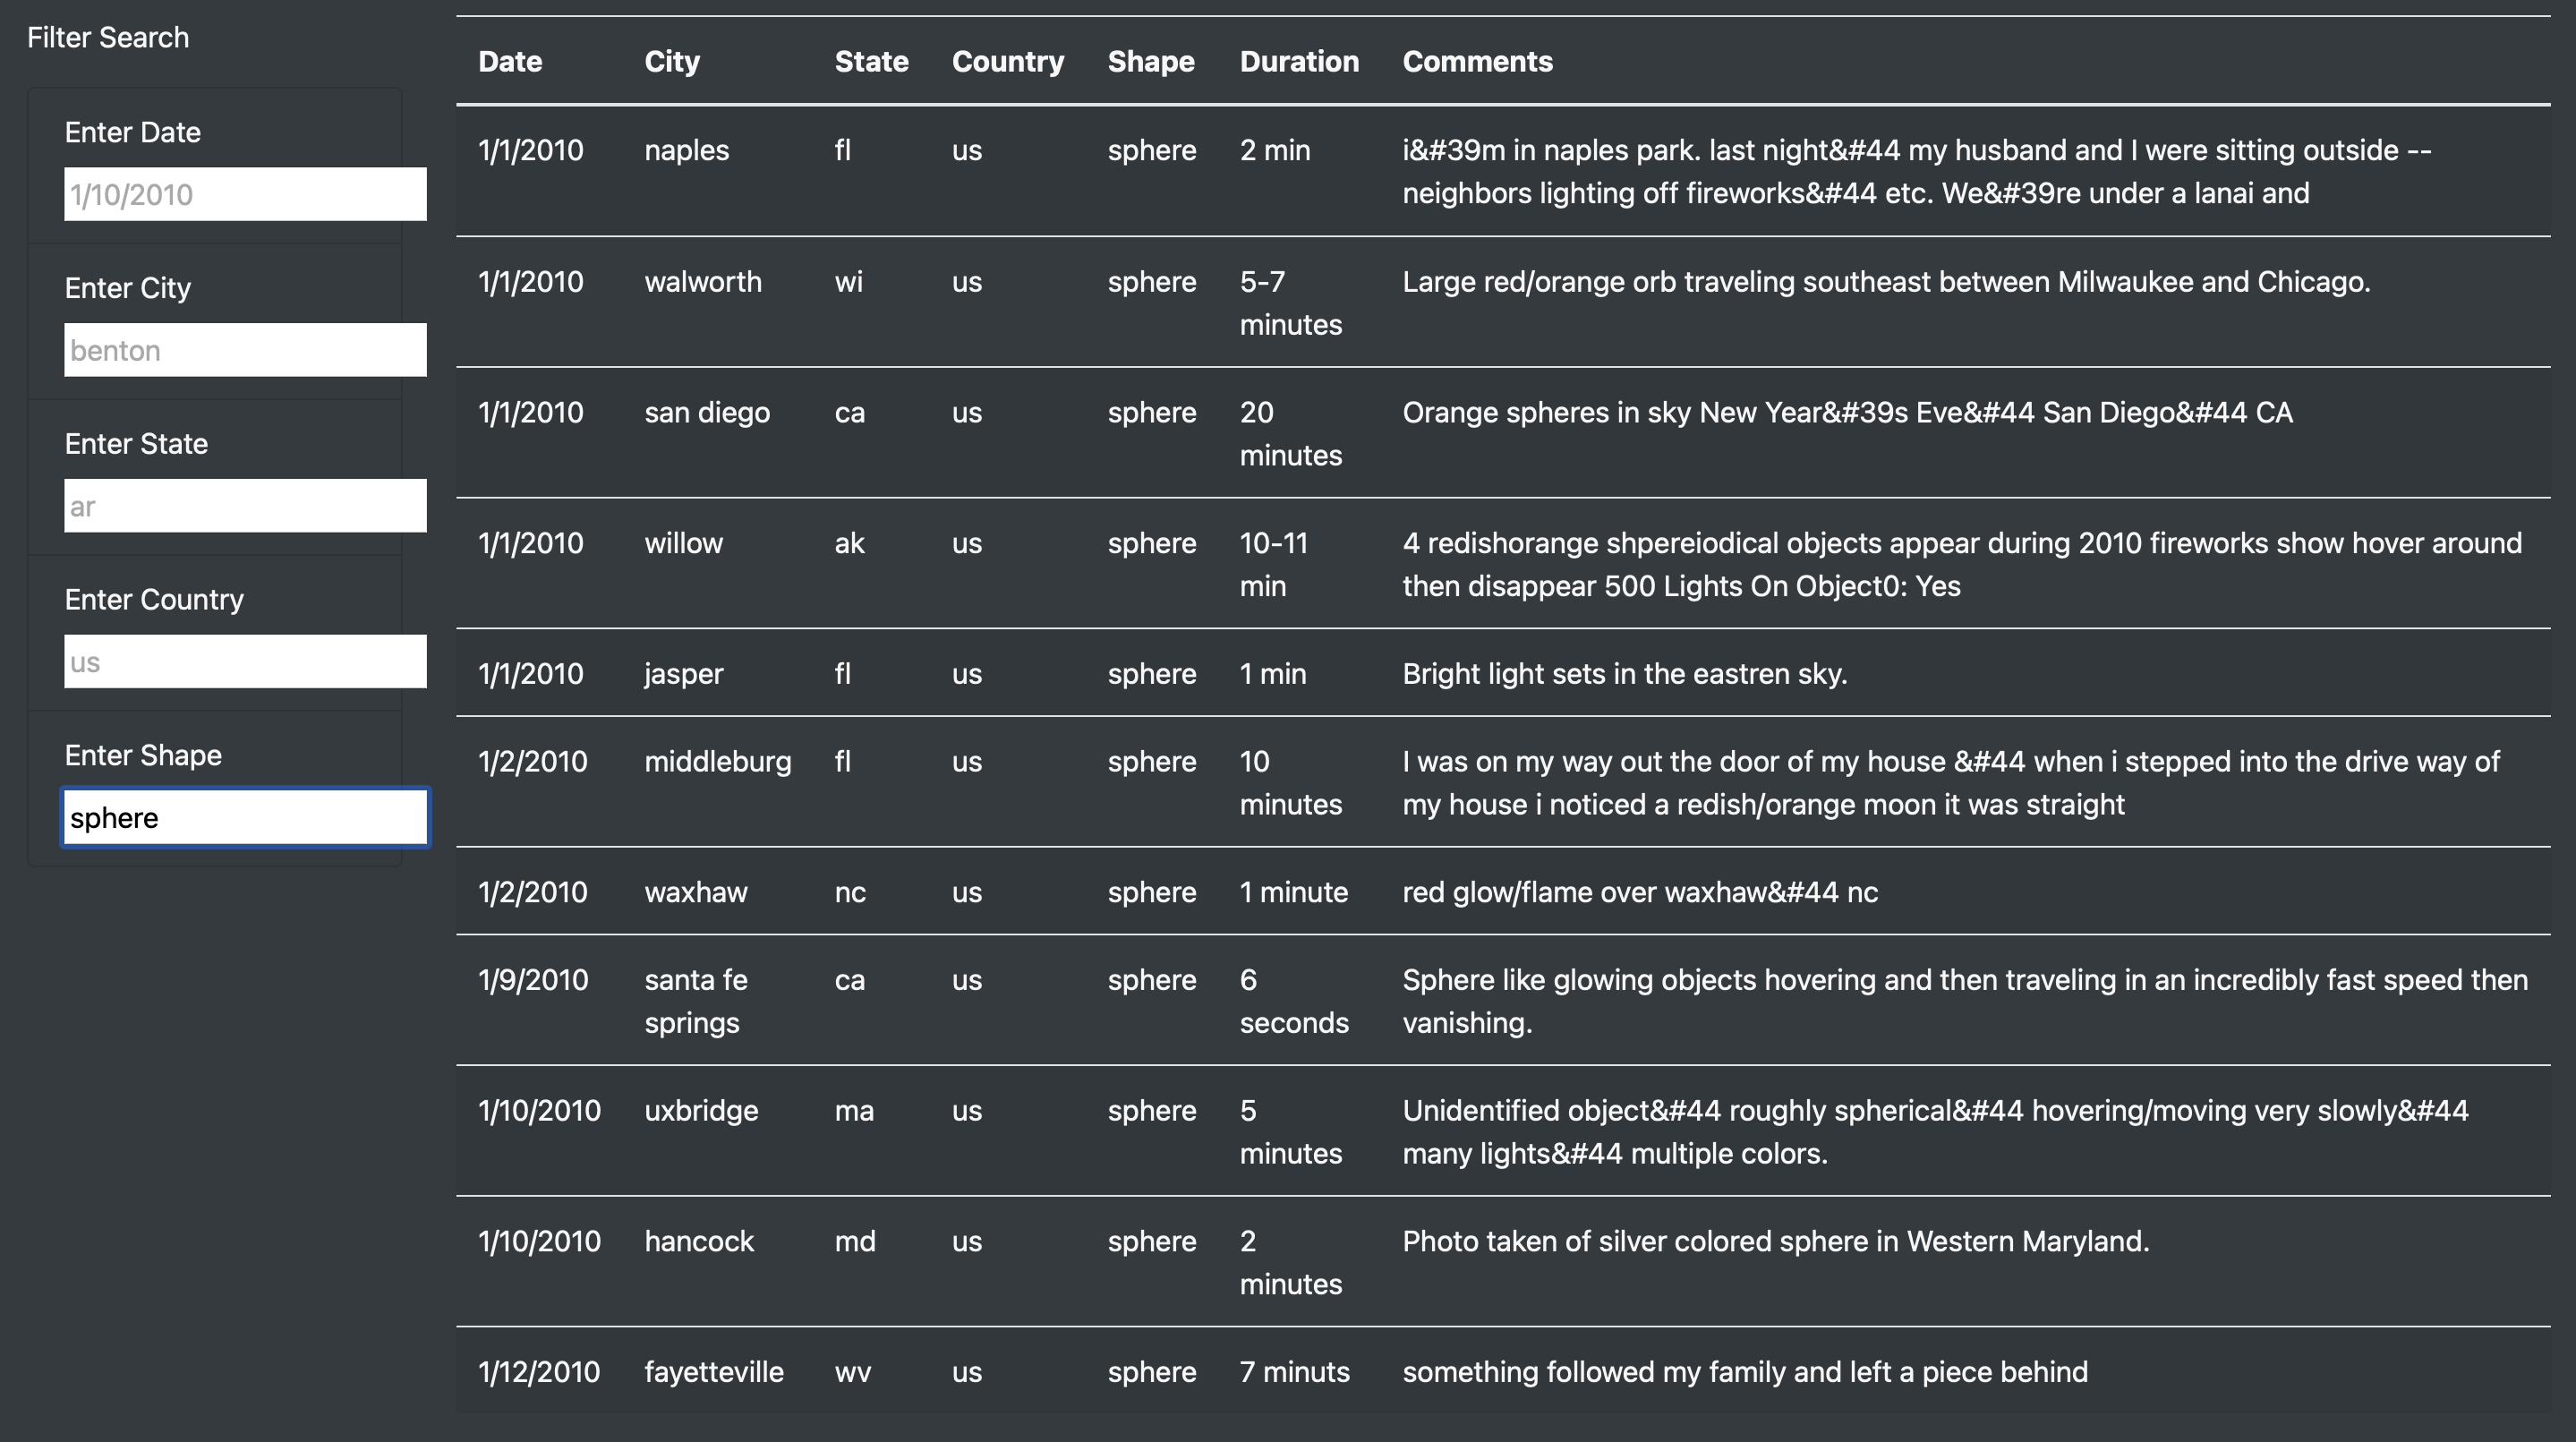The height and width of the screenshot is (1442, 2576).
Task: Click state wv in the fayetteville row
Action: (x=852, y=1373)
